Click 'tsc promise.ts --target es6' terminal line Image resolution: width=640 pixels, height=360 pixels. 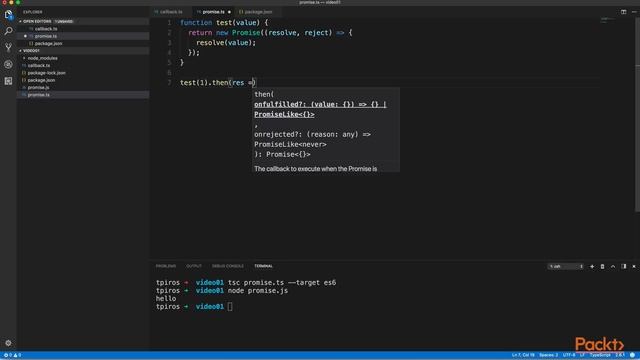coord(282,282)
